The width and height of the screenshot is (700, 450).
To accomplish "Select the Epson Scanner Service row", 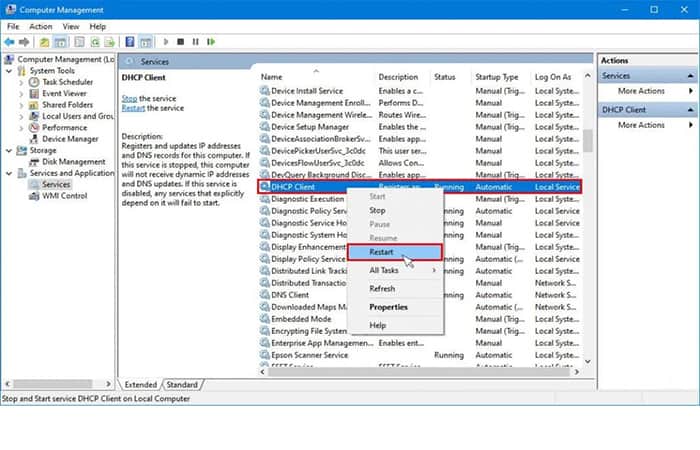I will [419, 355].
